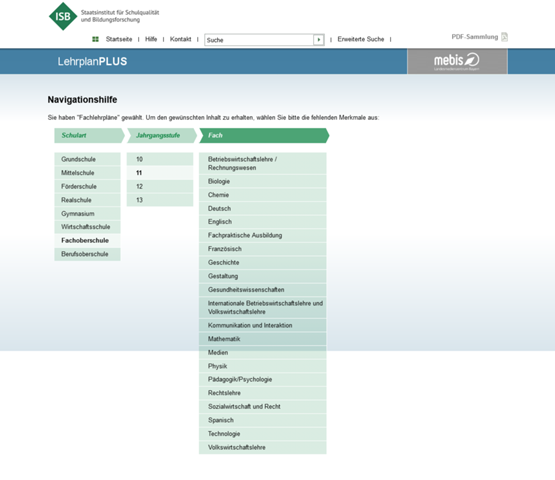The height and width of the screenshot is (480, 555).
Task: Select grade level 12
Action: tap(160, 187)
